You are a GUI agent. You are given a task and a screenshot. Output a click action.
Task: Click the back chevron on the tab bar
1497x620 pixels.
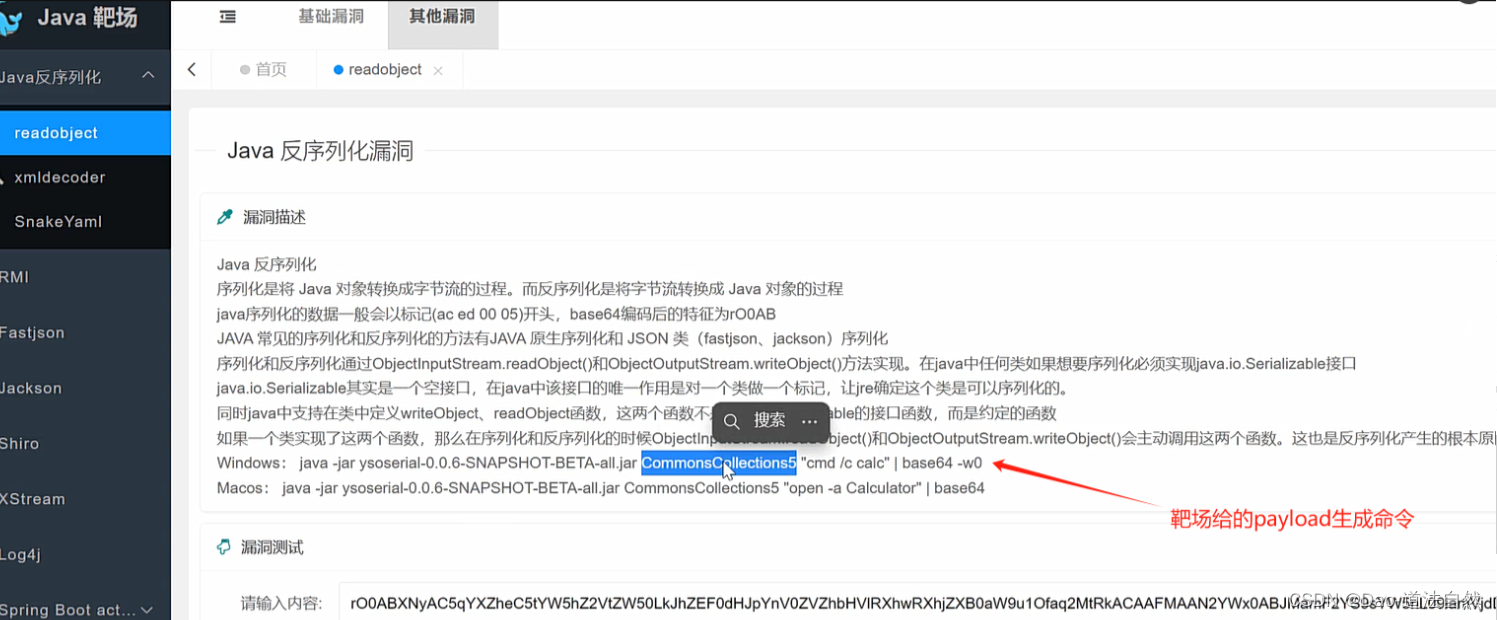tap(191, 69)
